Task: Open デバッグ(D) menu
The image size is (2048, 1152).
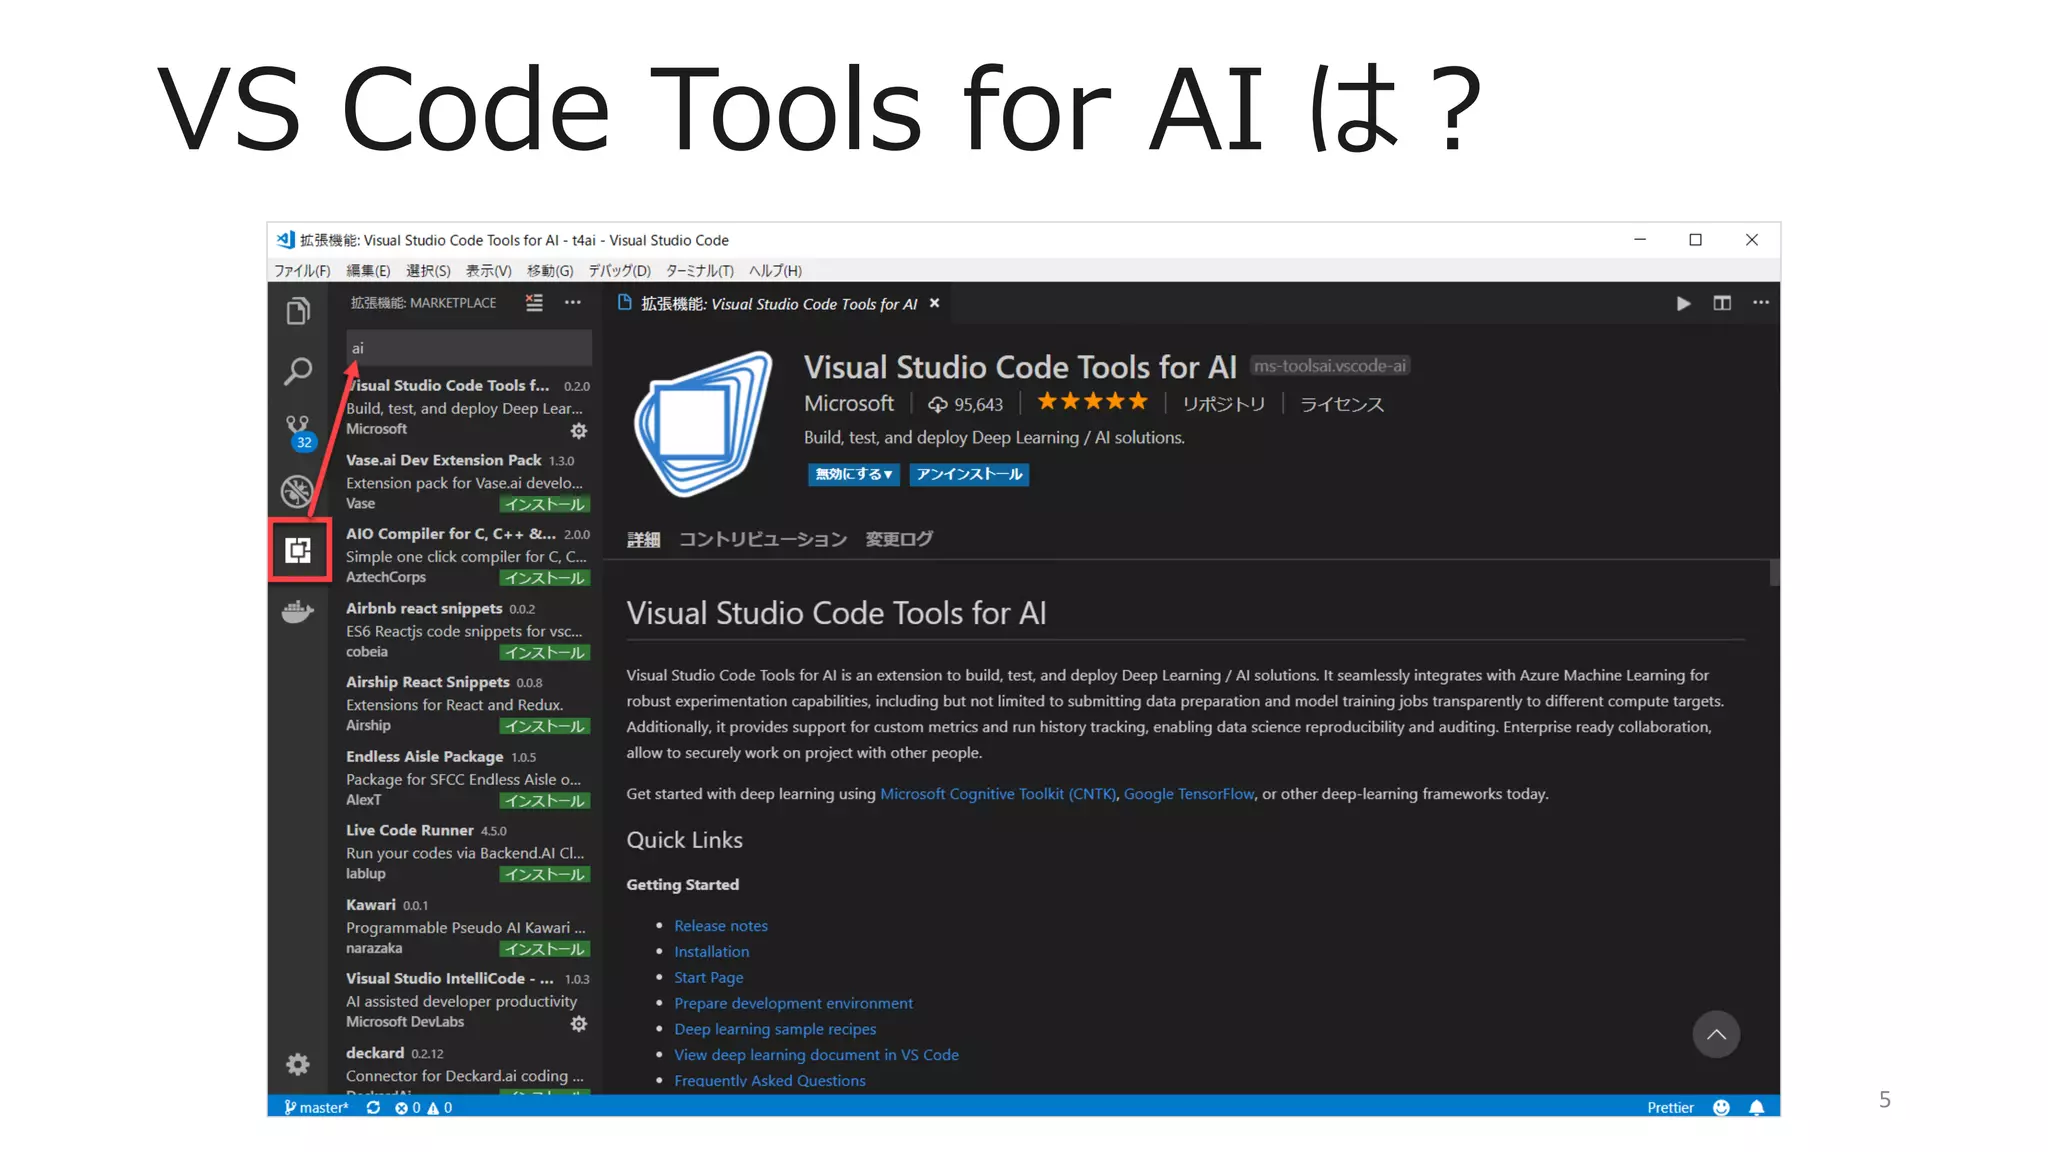Action: (x=619, y=271)
